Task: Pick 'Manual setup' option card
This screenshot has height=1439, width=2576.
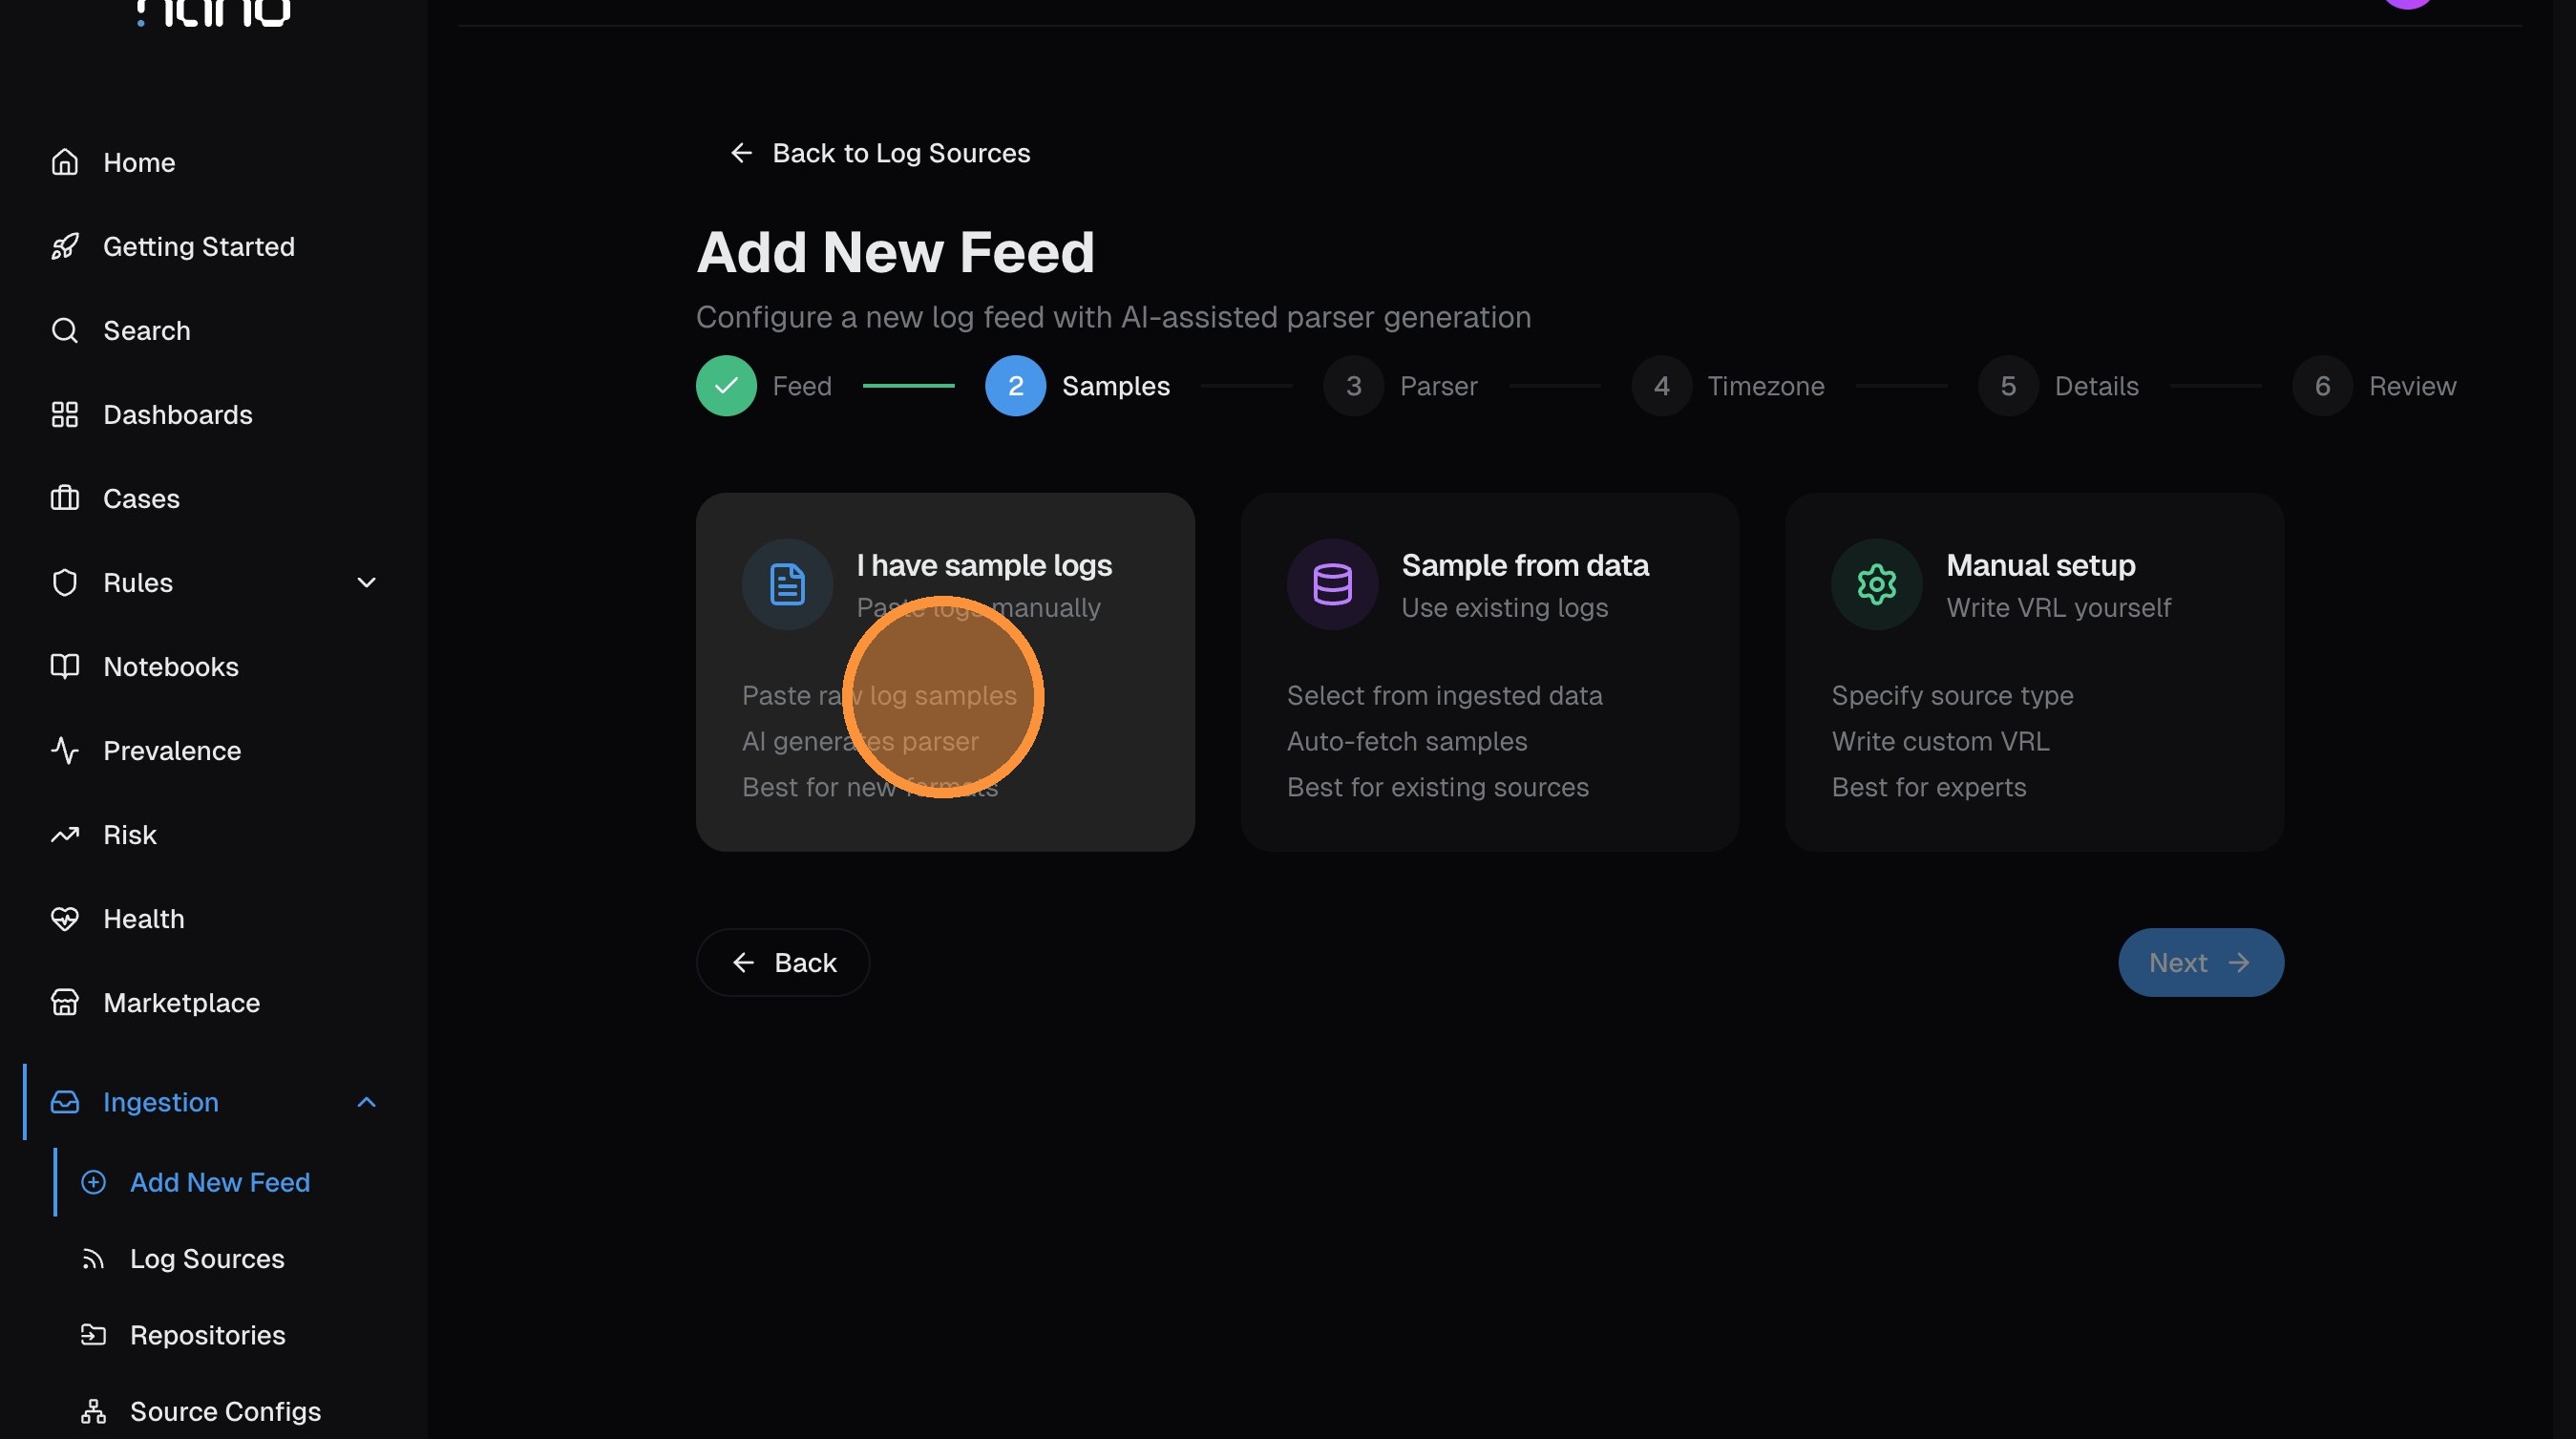Action: coord(2033,670)
